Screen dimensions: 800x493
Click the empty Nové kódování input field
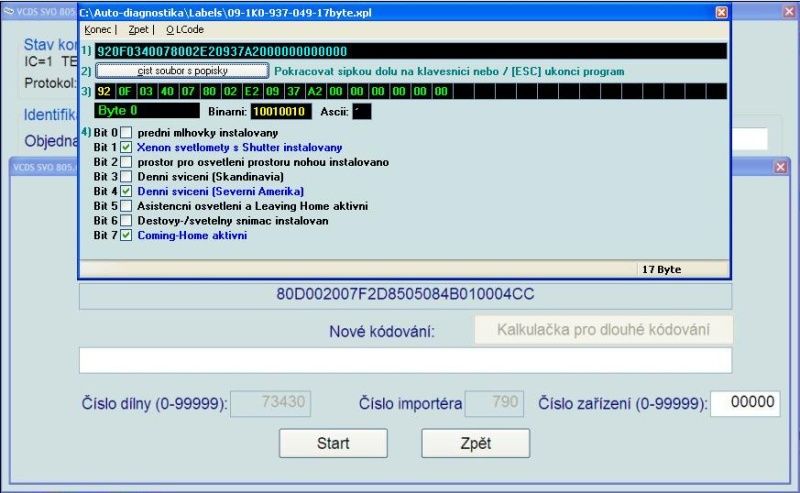pos(405,360)
